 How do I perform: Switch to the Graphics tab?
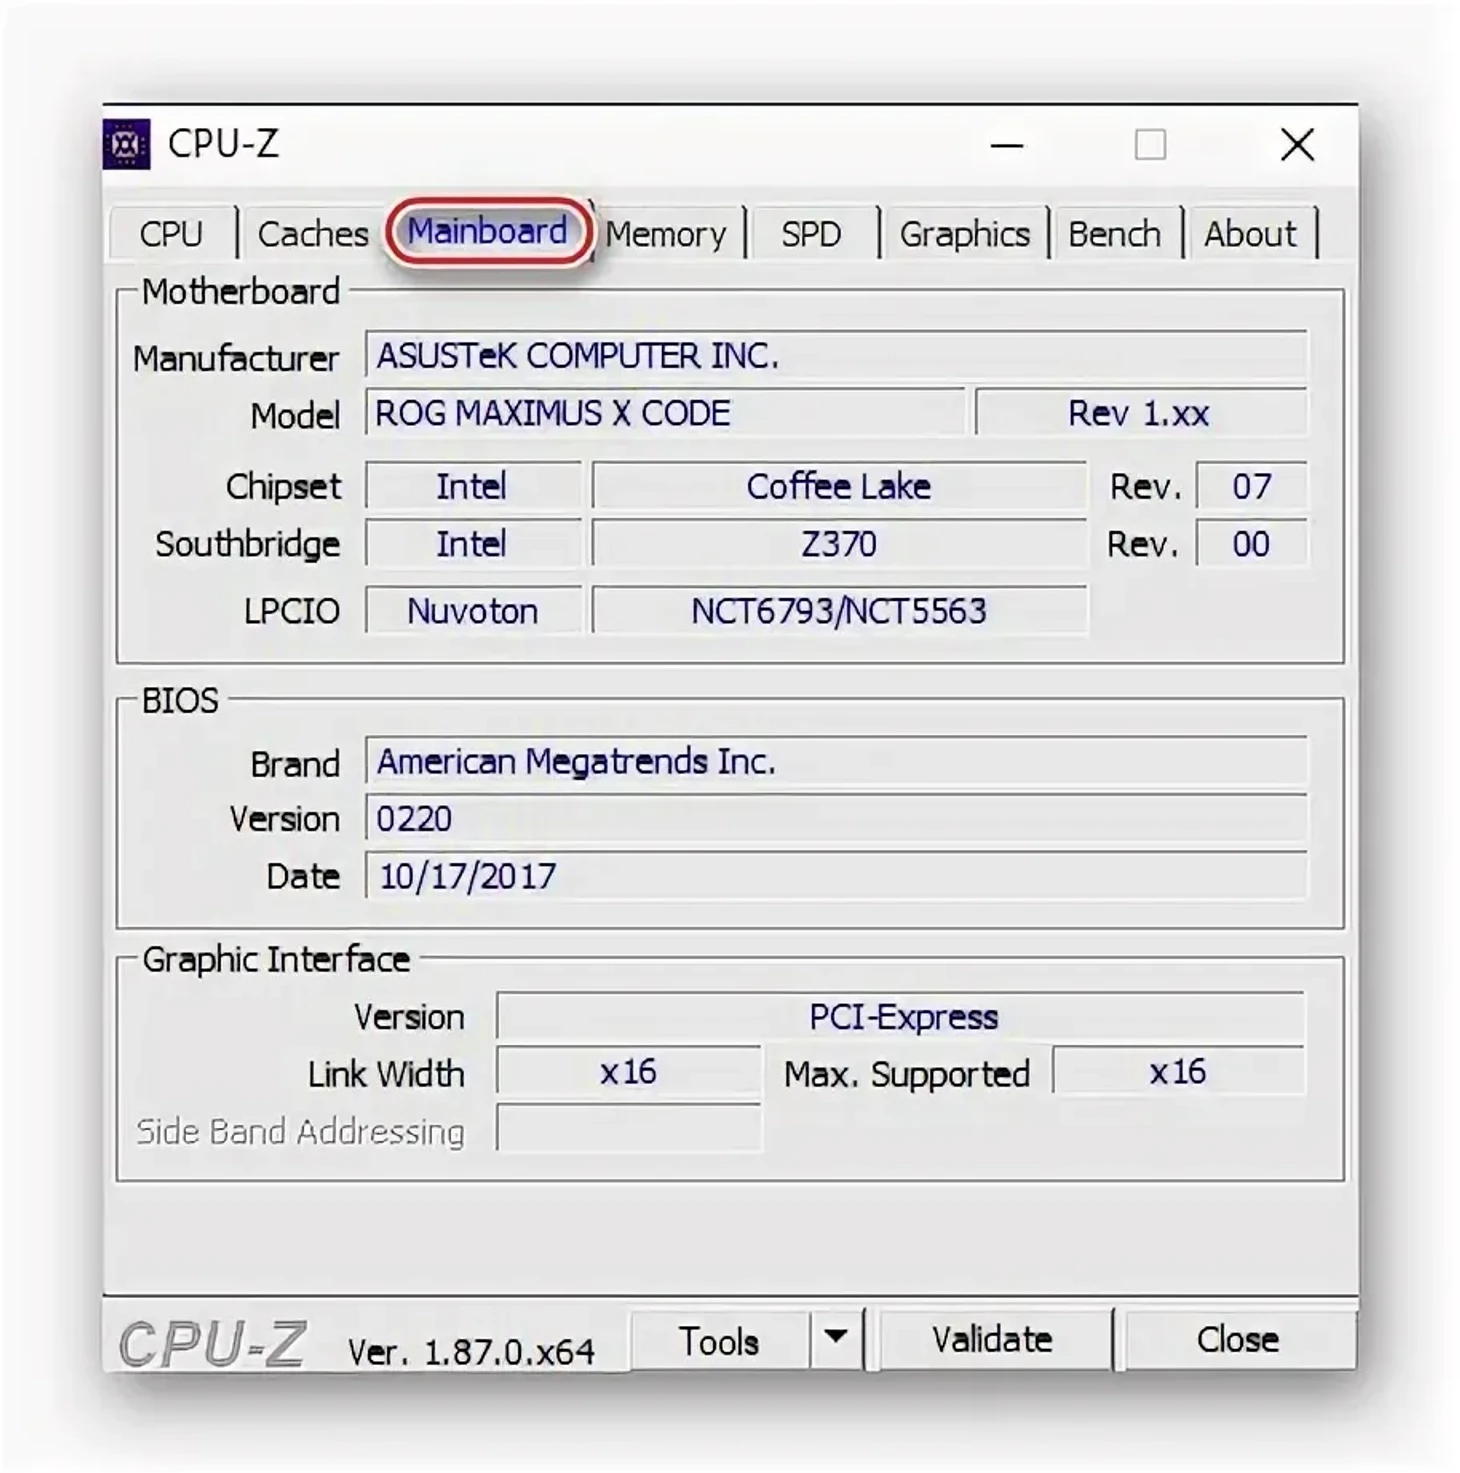(x=964, y=234)
